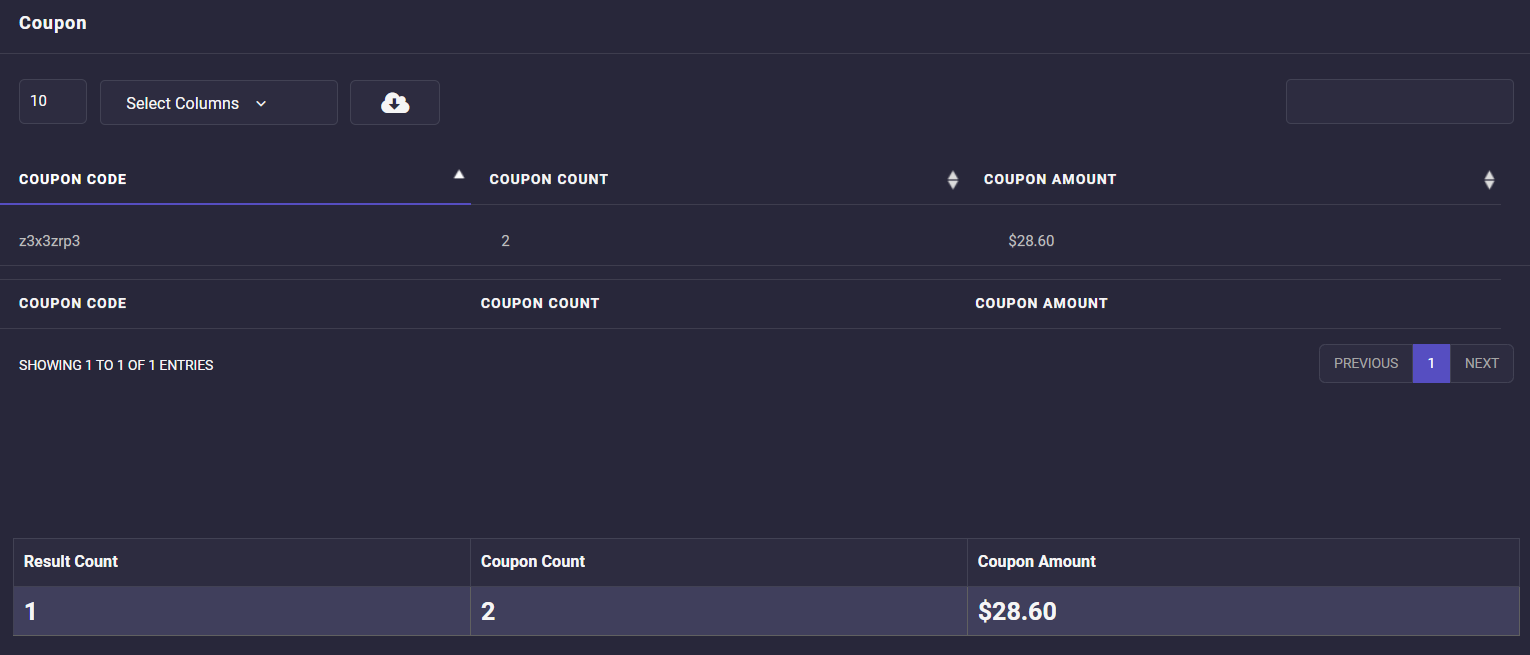Click the $28.60 amount in the table row

coord(1031,241)
